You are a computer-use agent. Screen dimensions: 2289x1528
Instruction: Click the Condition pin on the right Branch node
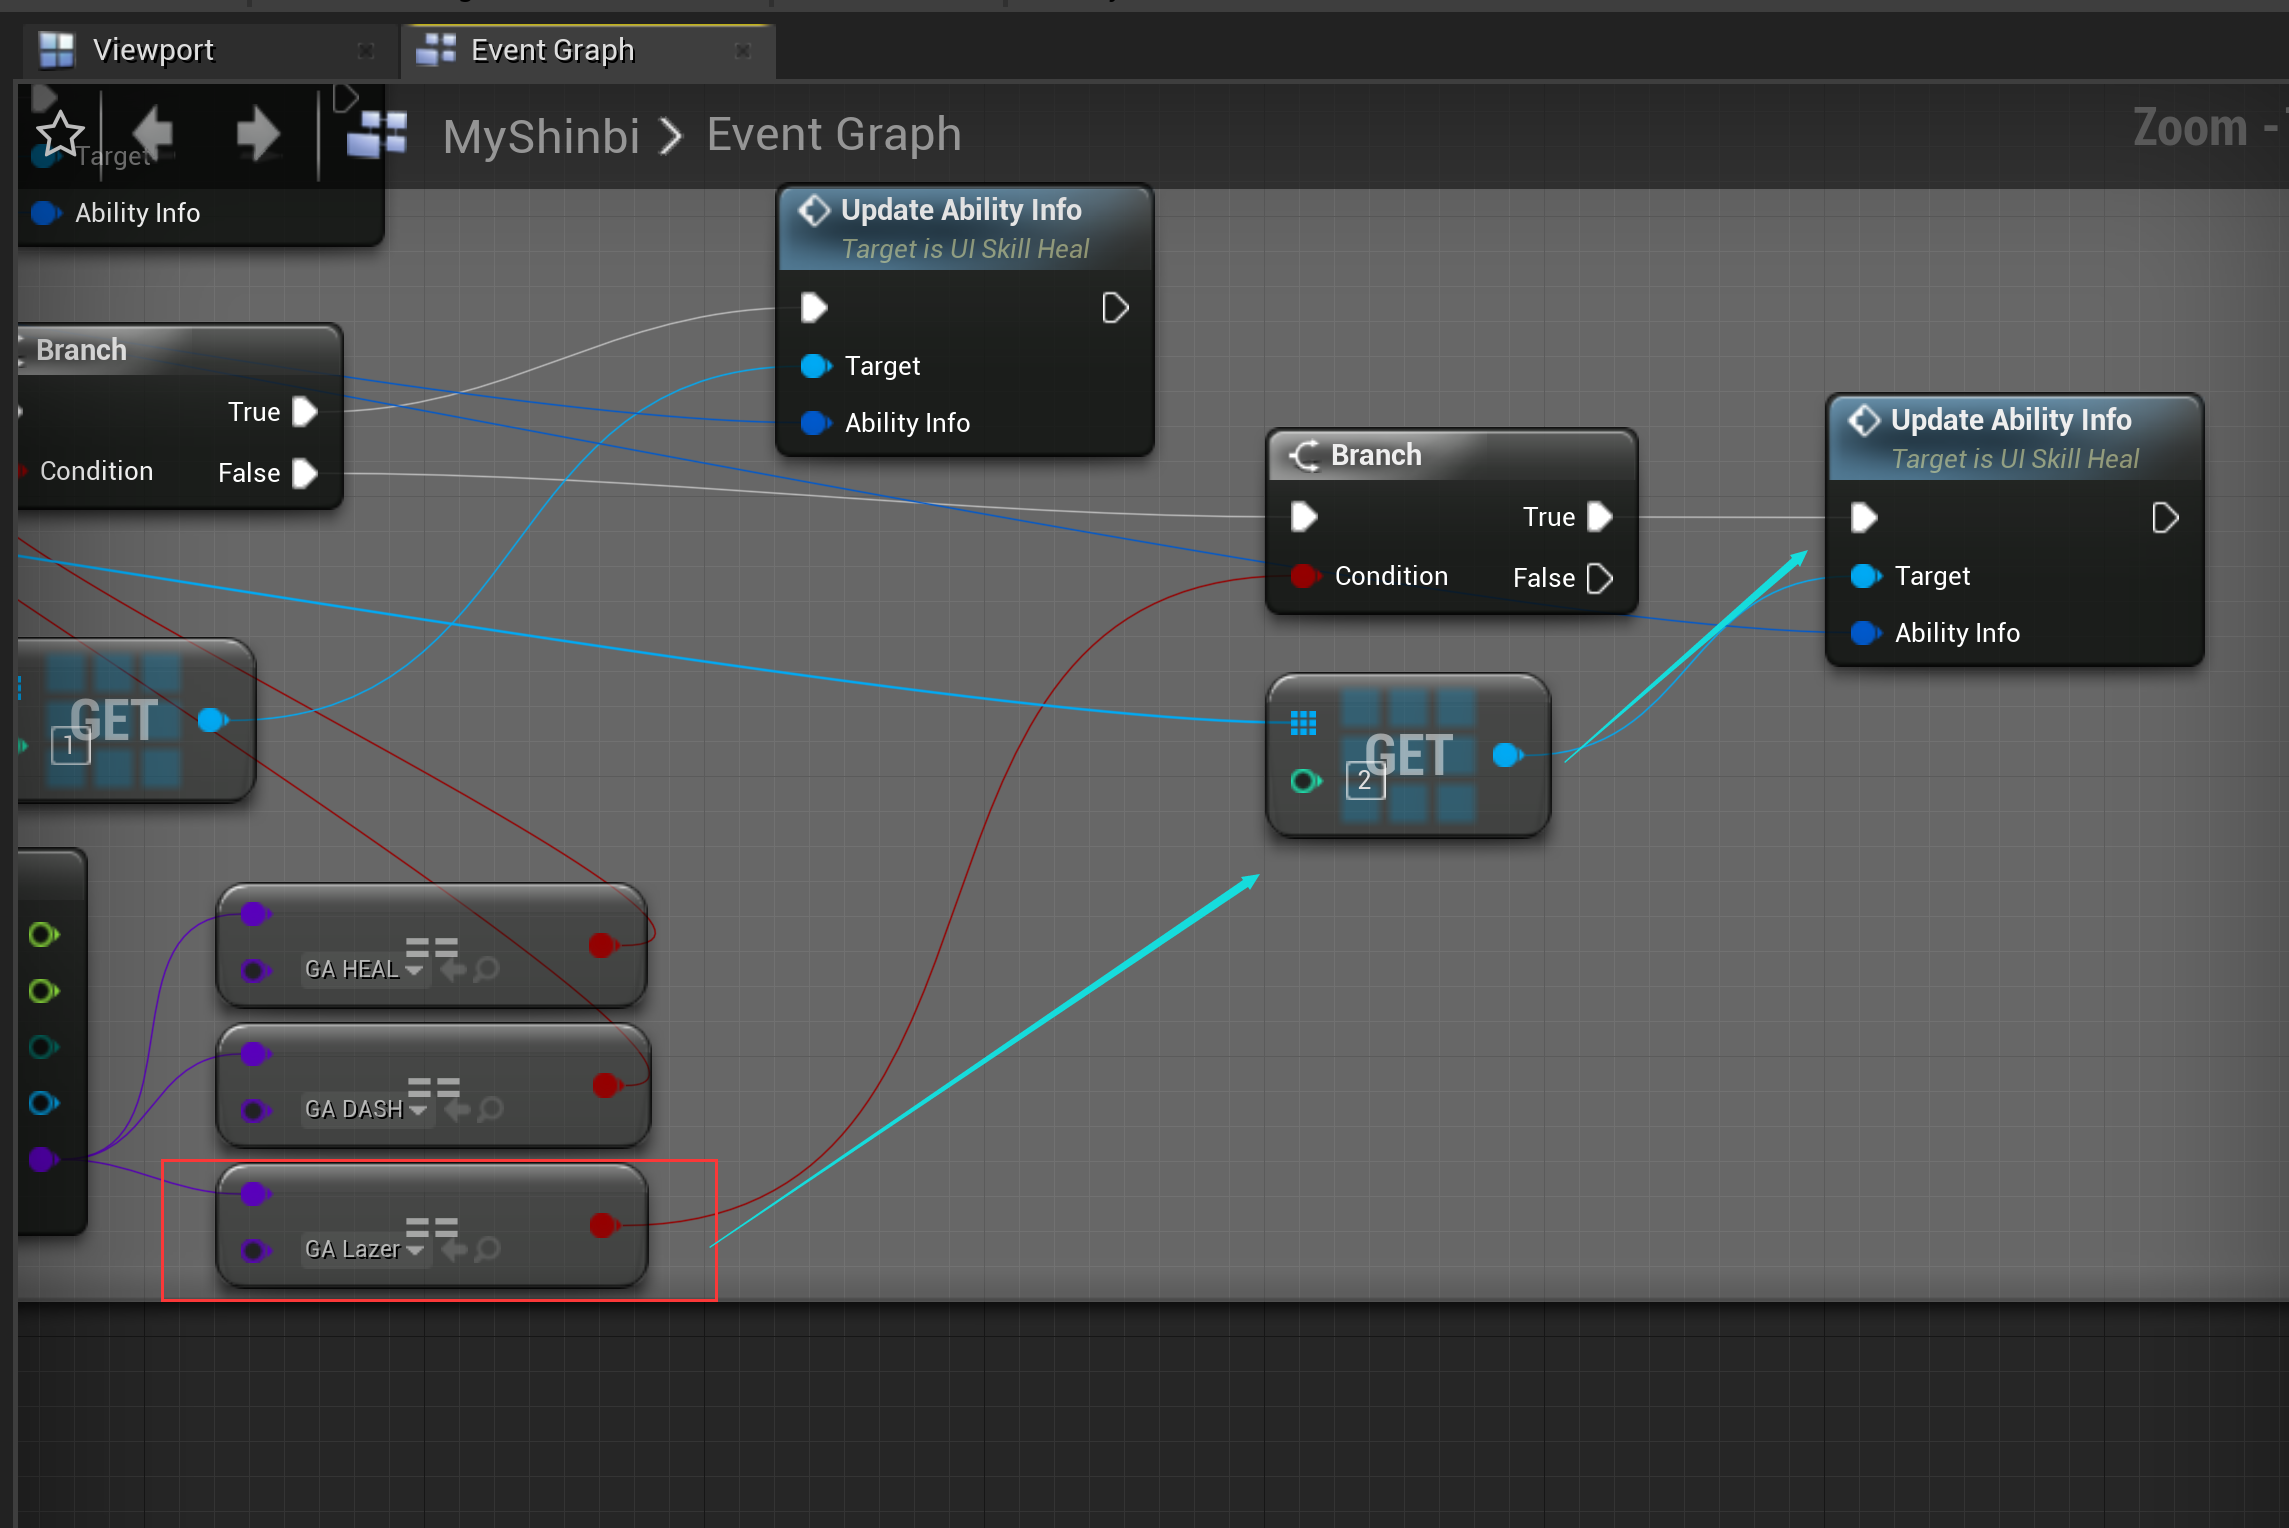click(x=1305, y=576)
